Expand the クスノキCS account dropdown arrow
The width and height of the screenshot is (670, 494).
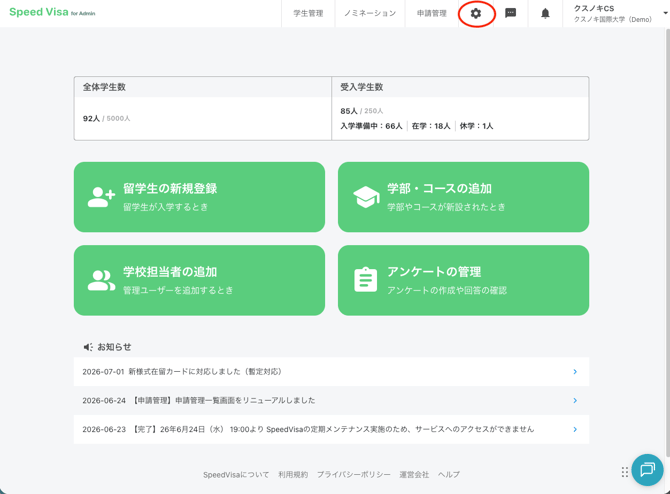(665, 13)
